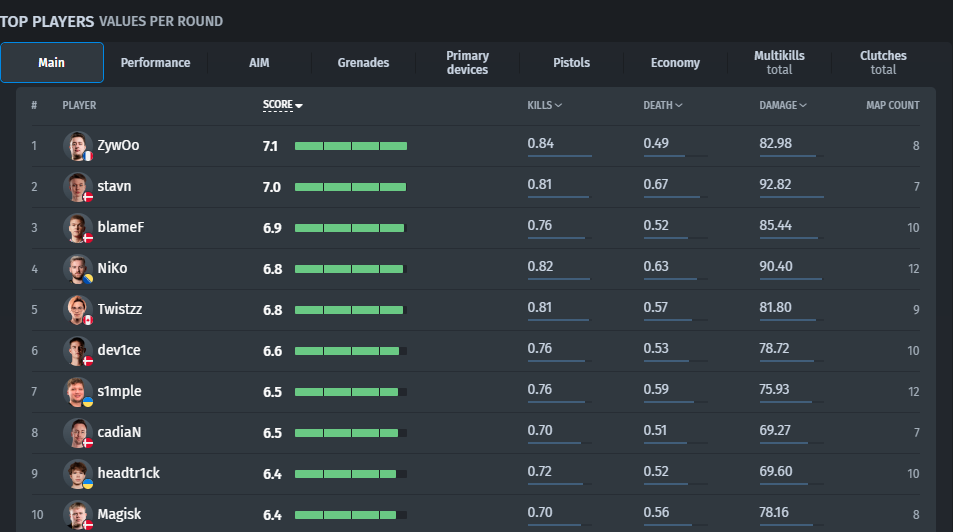Open headtr1ck player link
Viewport: 953px width, 532px height.
coord(129,473)
